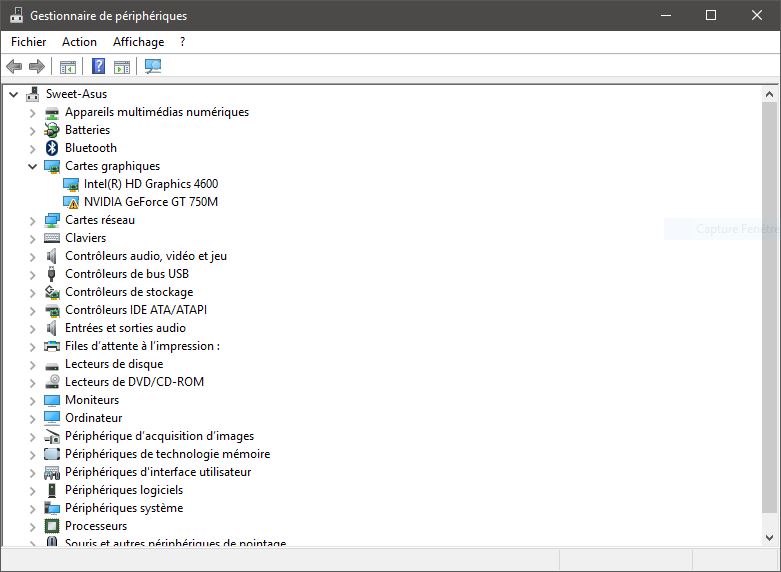Image resolution: width=781 pixels, height=572 pixels.
Task: Click the scan for hardware changes icon
Action: [153, 67]
